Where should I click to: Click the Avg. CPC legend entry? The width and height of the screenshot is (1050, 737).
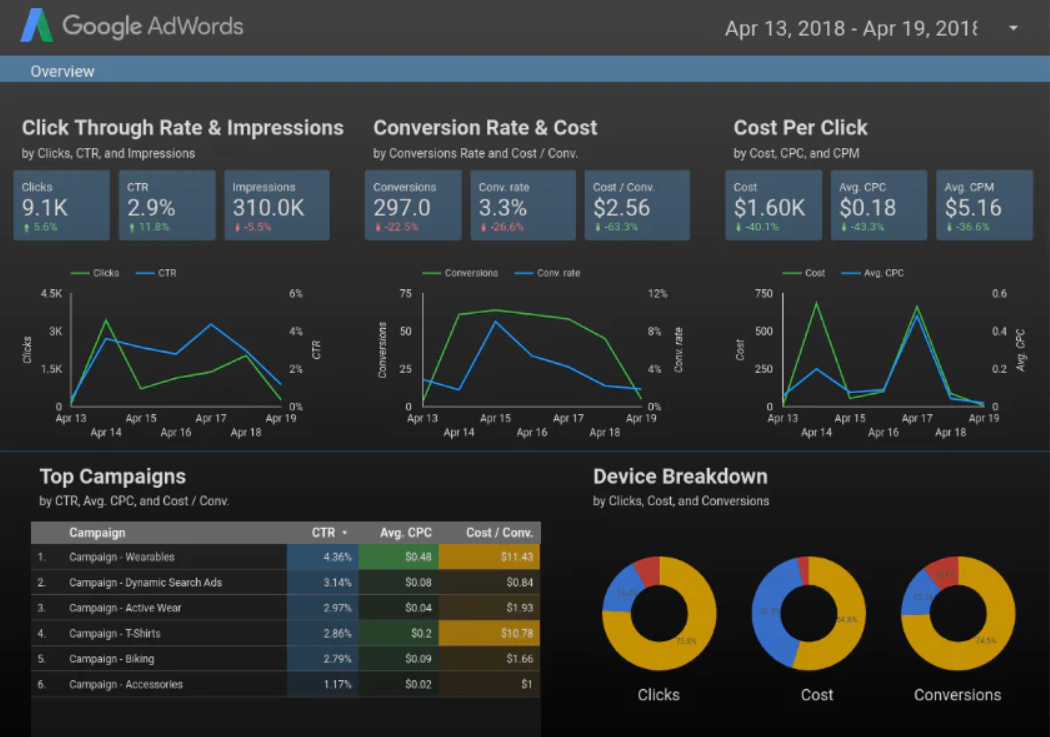[873, 273]
